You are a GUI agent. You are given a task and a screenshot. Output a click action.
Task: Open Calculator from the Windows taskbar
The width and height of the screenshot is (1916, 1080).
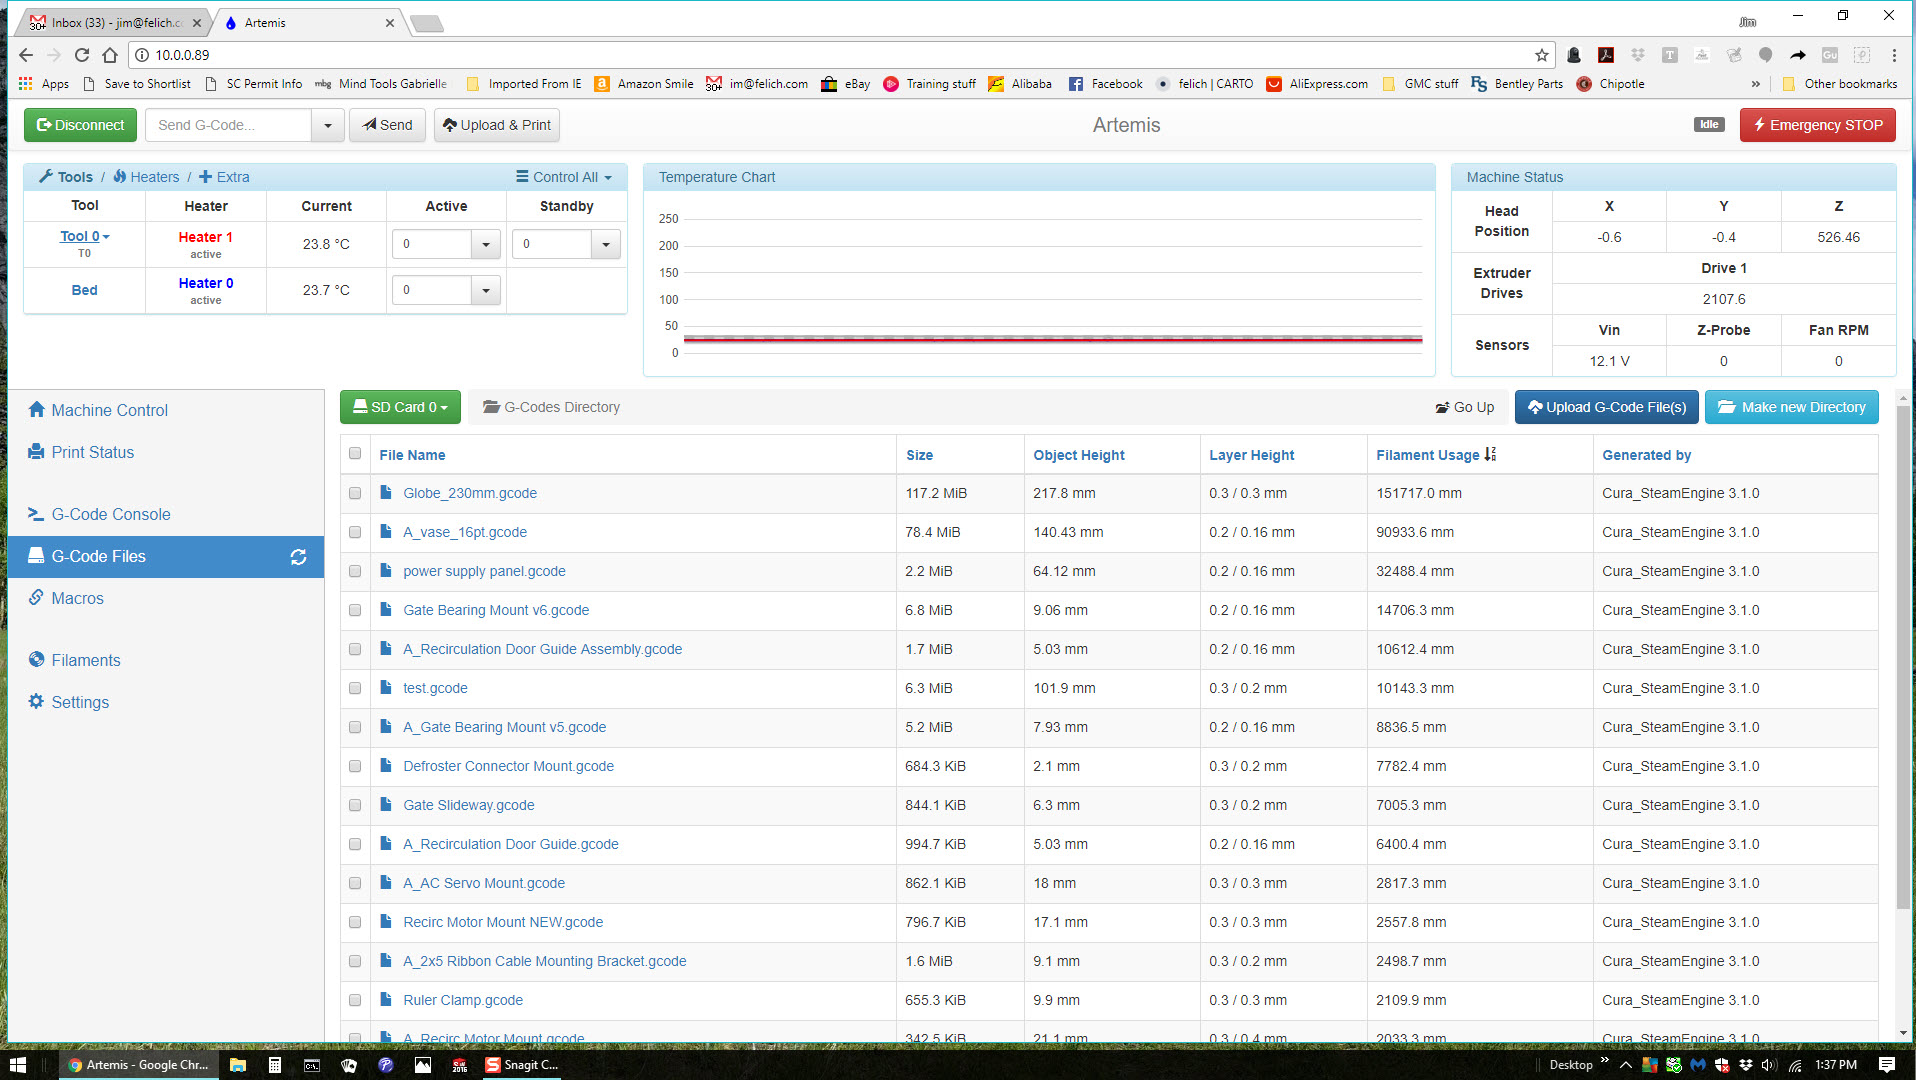pyautogui.click(x=274, y=1065)
